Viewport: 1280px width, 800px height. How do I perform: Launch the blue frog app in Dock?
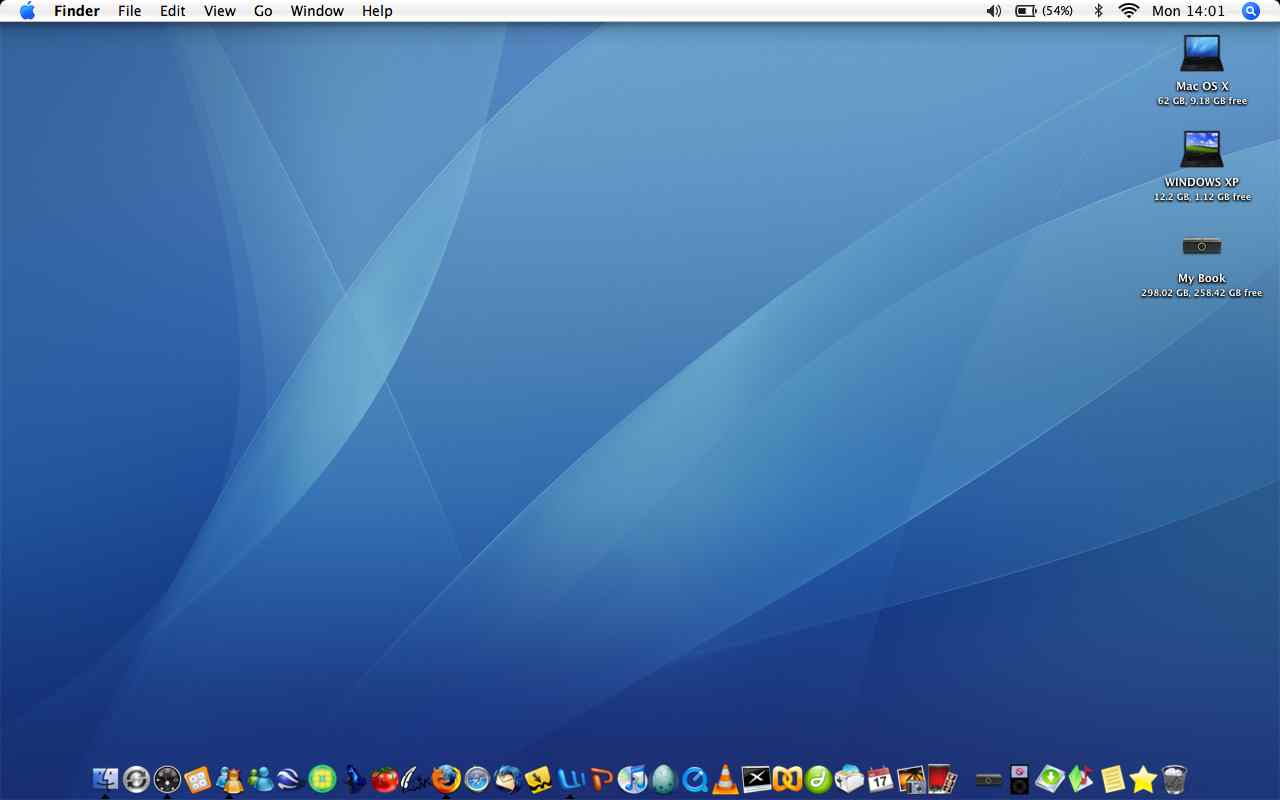pyautogui.click(x=353, y=779)
